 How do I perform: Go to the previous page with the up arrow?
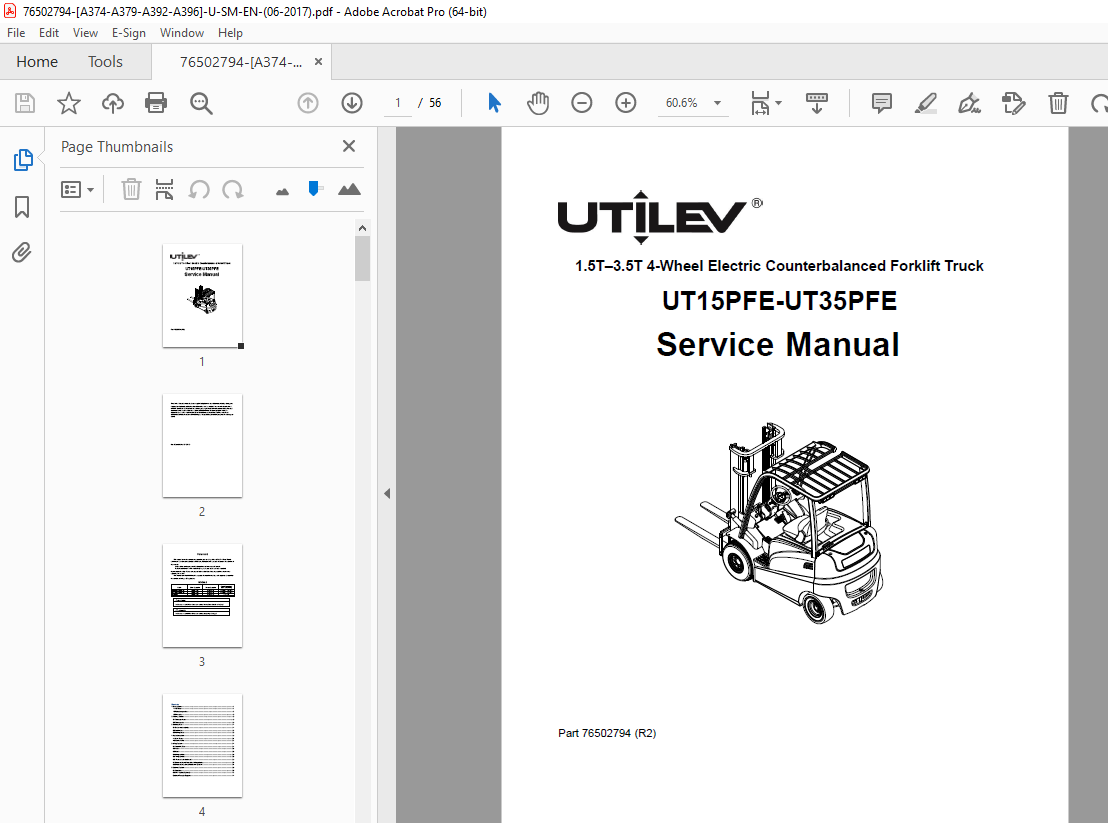307,103
